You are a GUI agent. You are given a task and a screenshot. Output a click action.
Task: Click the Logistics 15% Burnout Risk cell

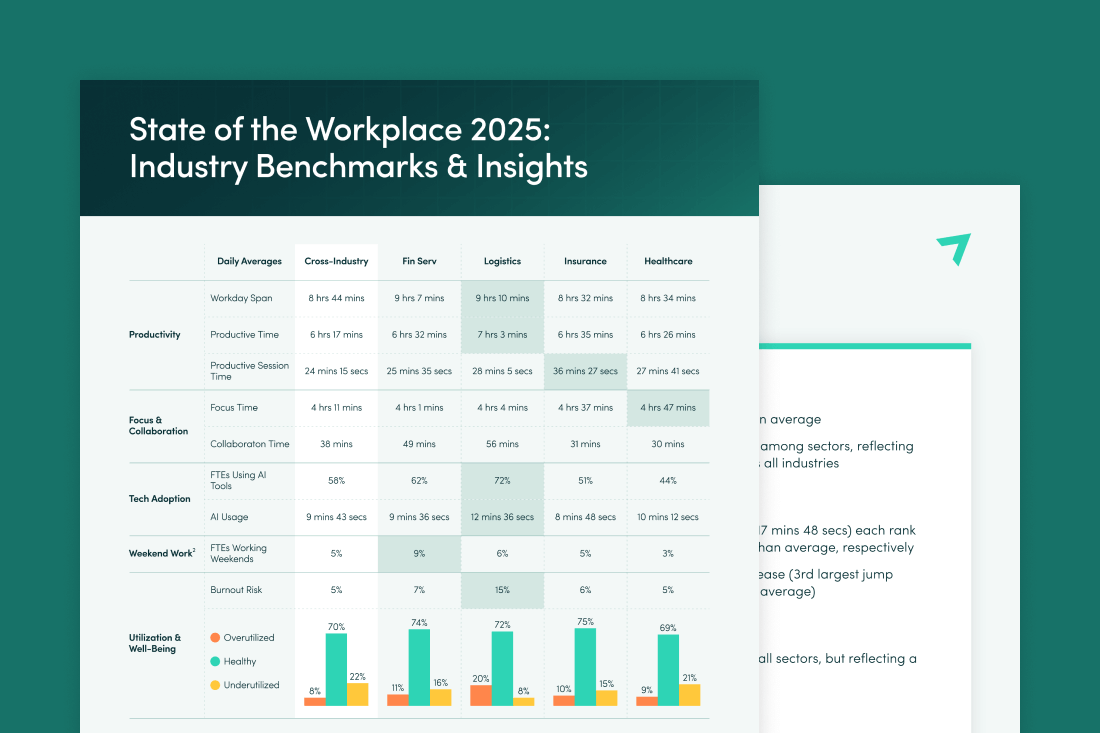coord(502,590)
